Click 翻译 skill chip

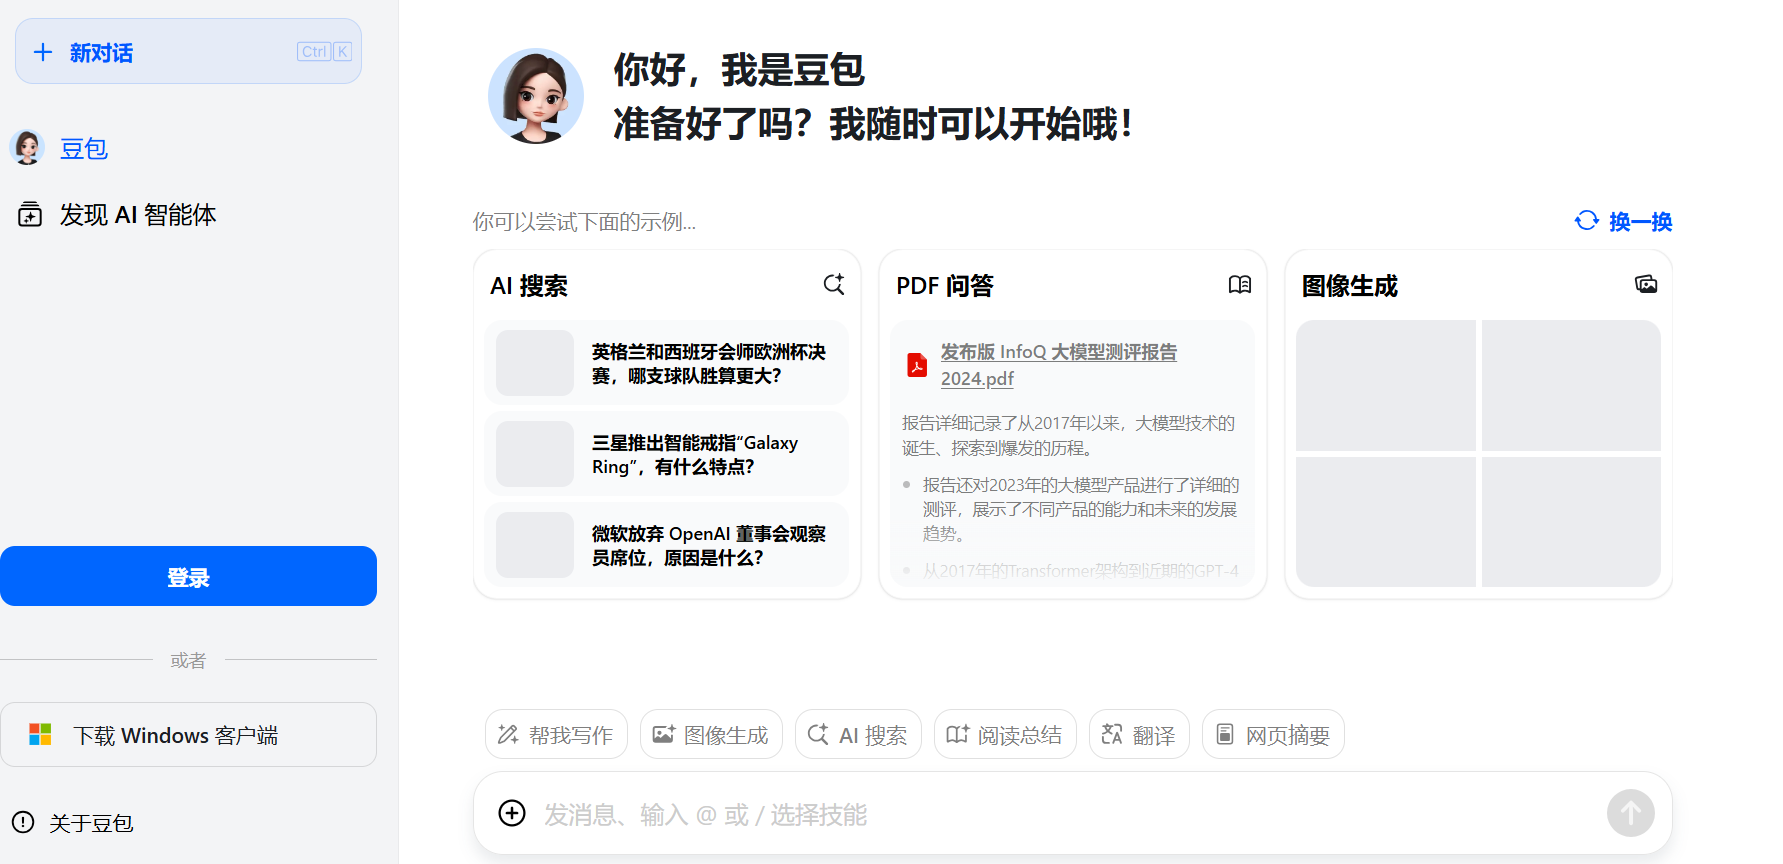pos(1139,735)
